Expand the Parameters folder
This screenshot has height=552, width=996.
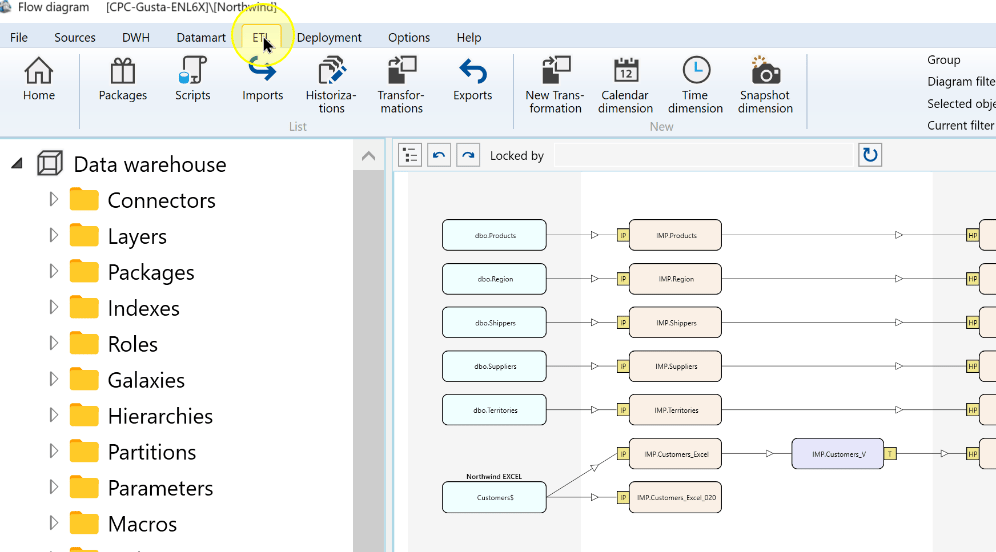tap(53, 487)
